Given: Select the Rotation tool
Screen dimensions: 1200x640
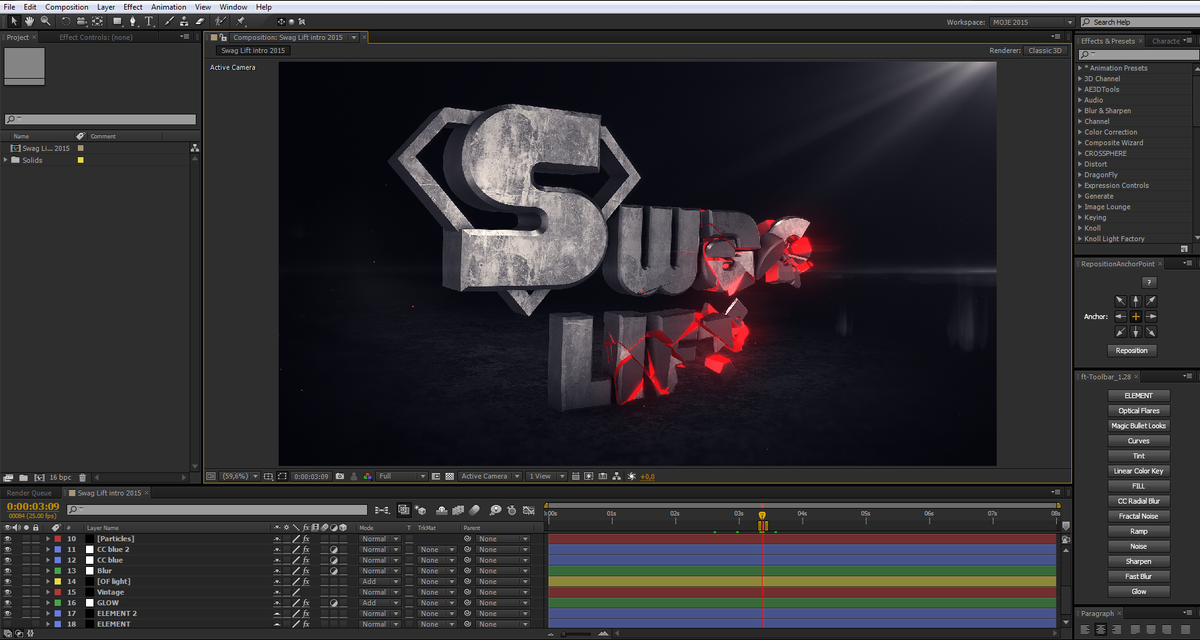Looking at the screenshot, I should pyautogui.click(x=66, y=21).
